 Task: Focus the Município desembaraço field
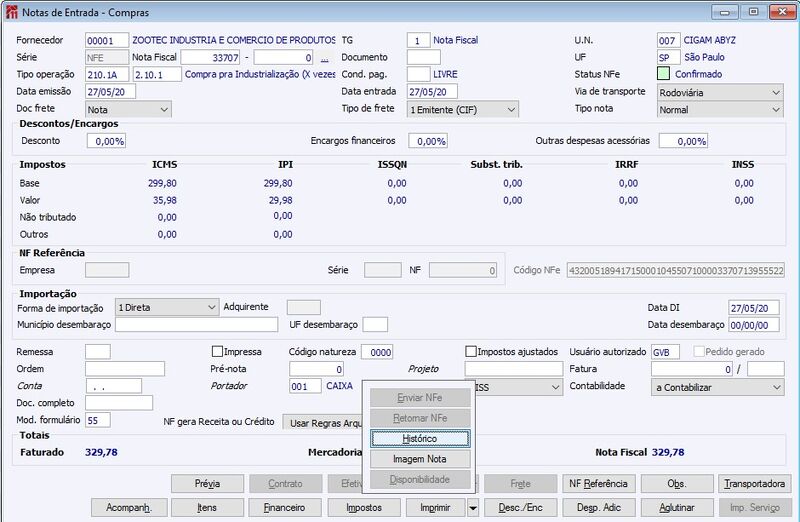click(196, 325)
